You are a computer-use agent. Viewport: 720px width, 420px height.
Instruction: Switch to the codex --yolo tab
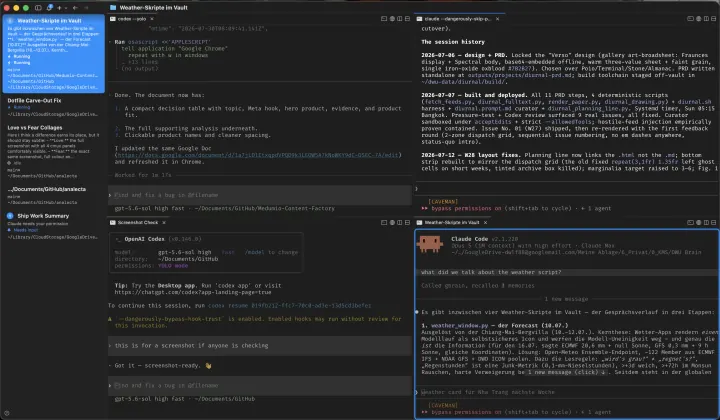click(132, 19)
